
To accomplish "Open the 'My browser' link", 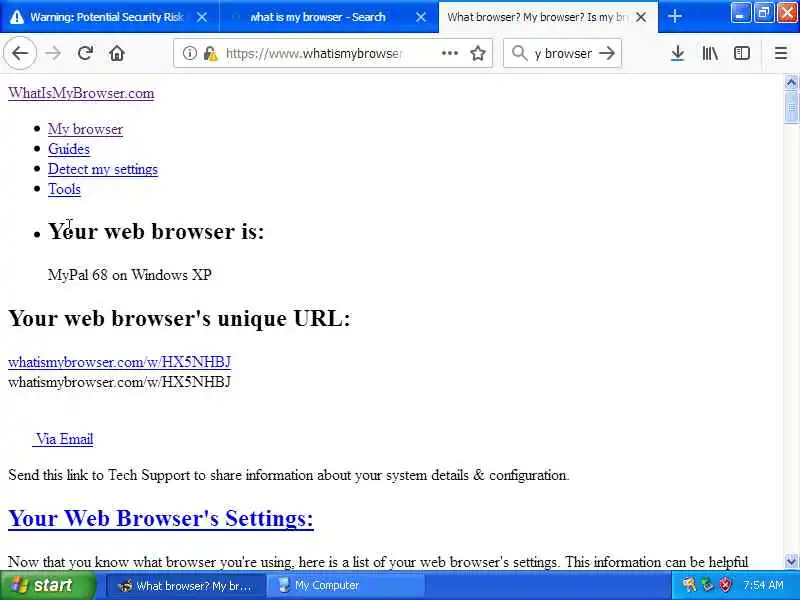I will point(85,129).
